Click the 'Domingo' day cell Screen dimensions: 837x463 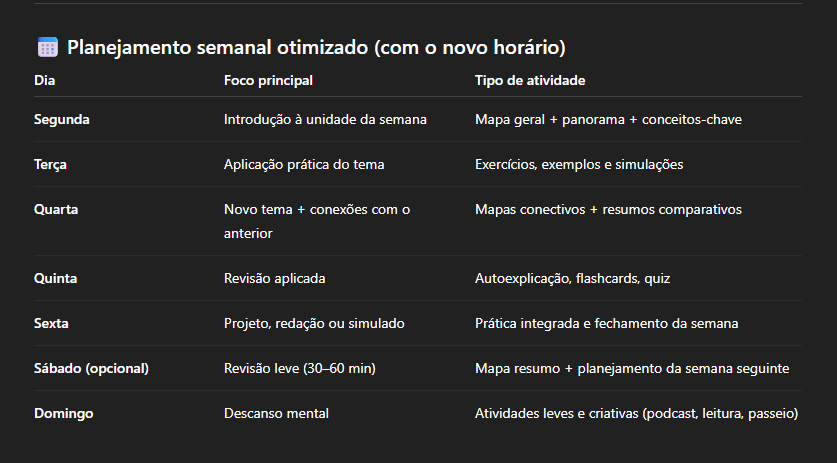point(63,413)
